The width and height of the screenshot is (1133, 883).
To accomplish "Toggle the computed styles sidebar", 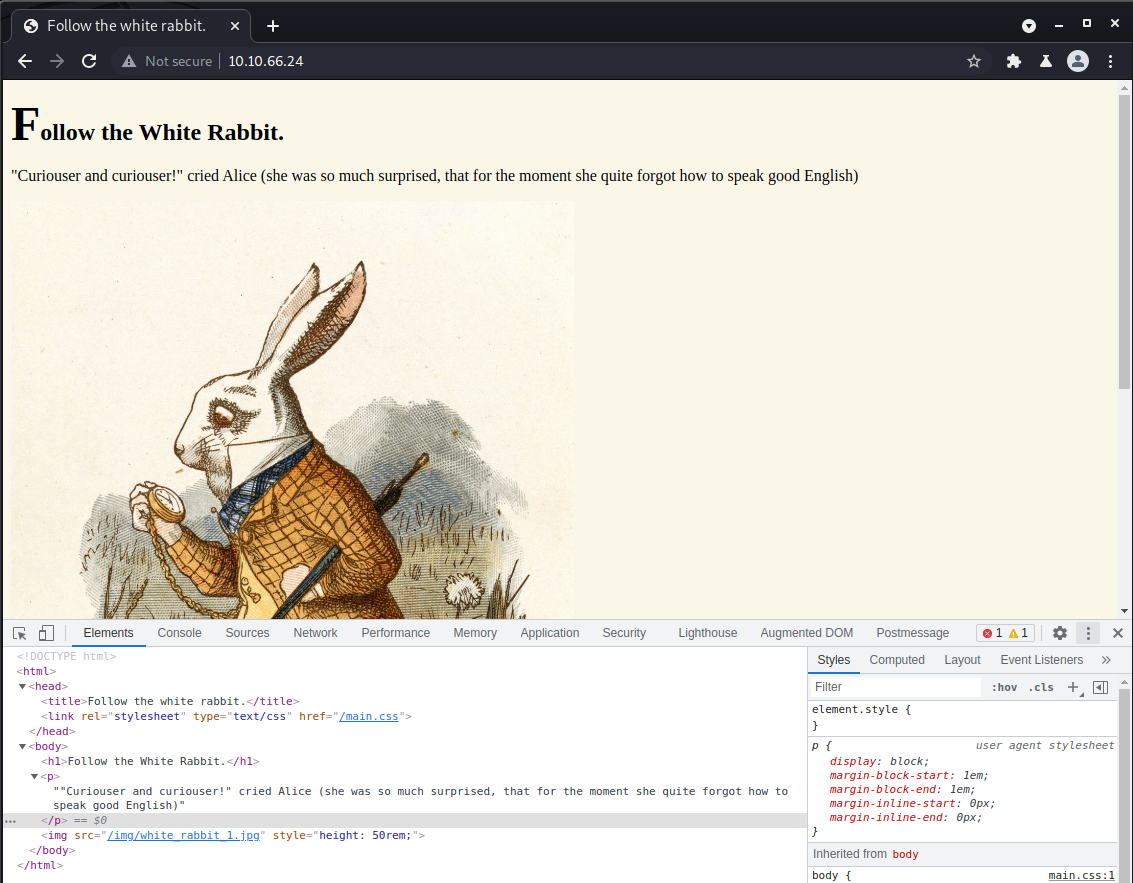I will coord(1100,687).
